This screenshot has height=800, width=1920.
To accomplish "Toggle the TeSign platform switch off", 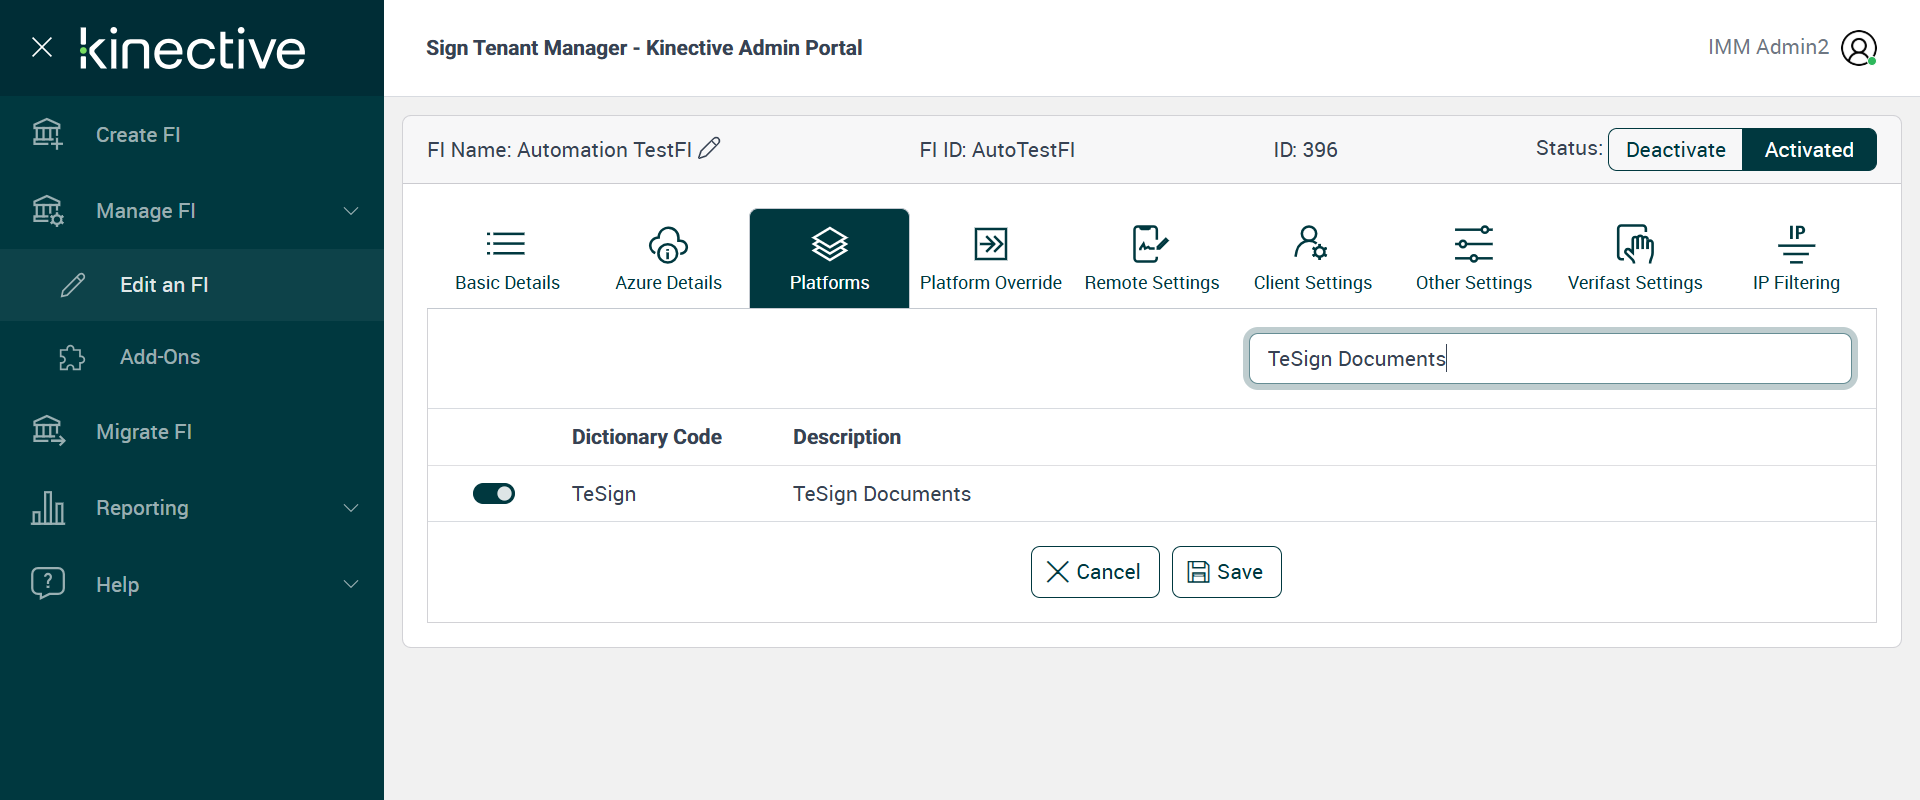I will (494, 493).
